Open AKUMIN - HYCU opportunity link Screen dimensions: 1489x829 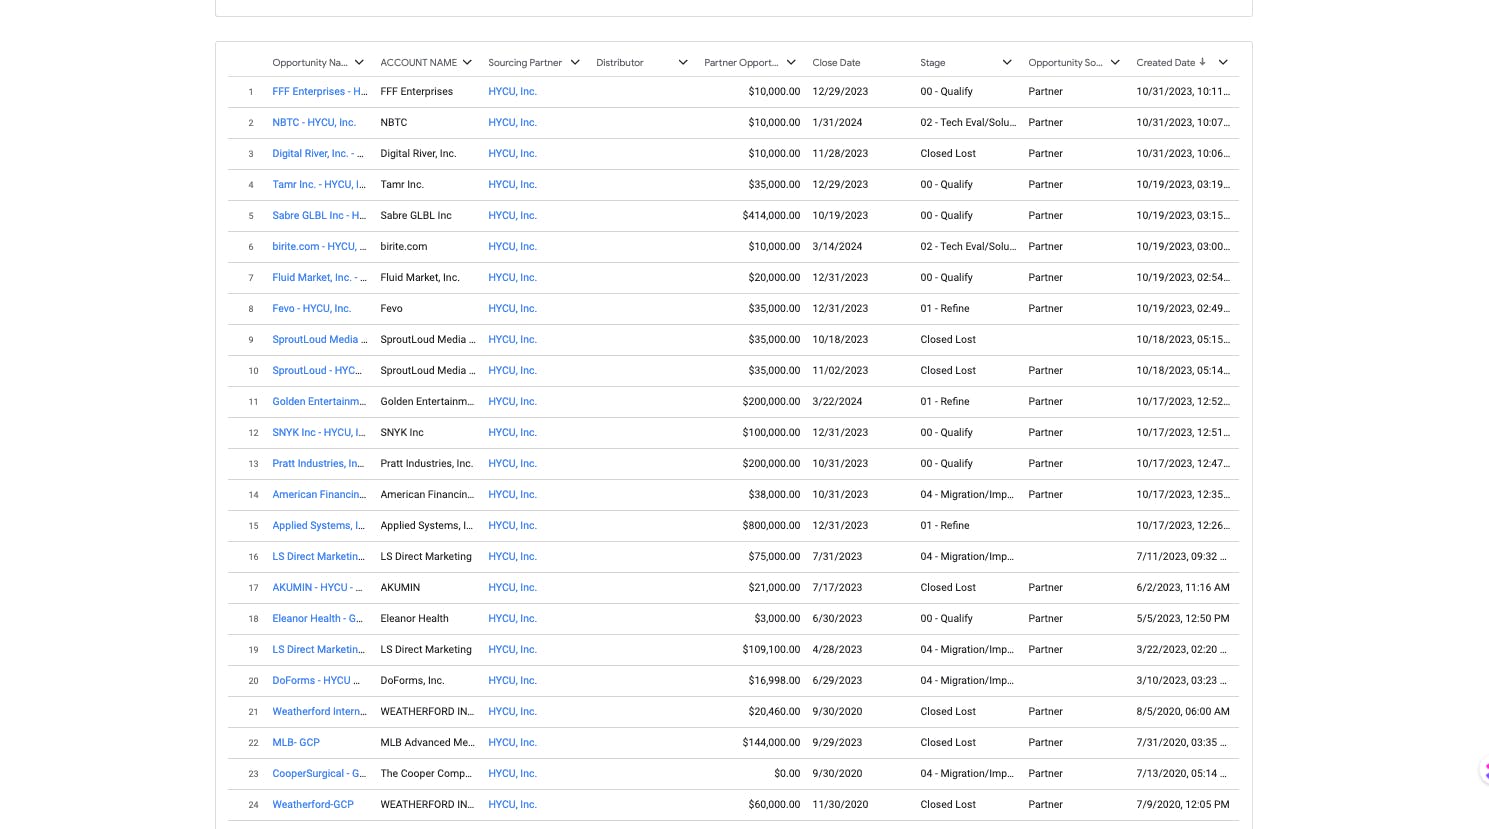point(318,587)
